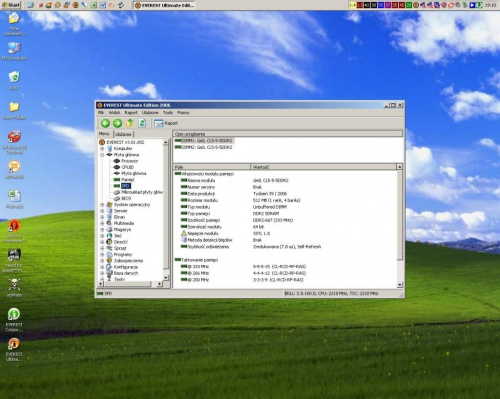The width and height of the screenshot is (500, 399).
Task: Expand the Ekran node
Action: [102, 217]
